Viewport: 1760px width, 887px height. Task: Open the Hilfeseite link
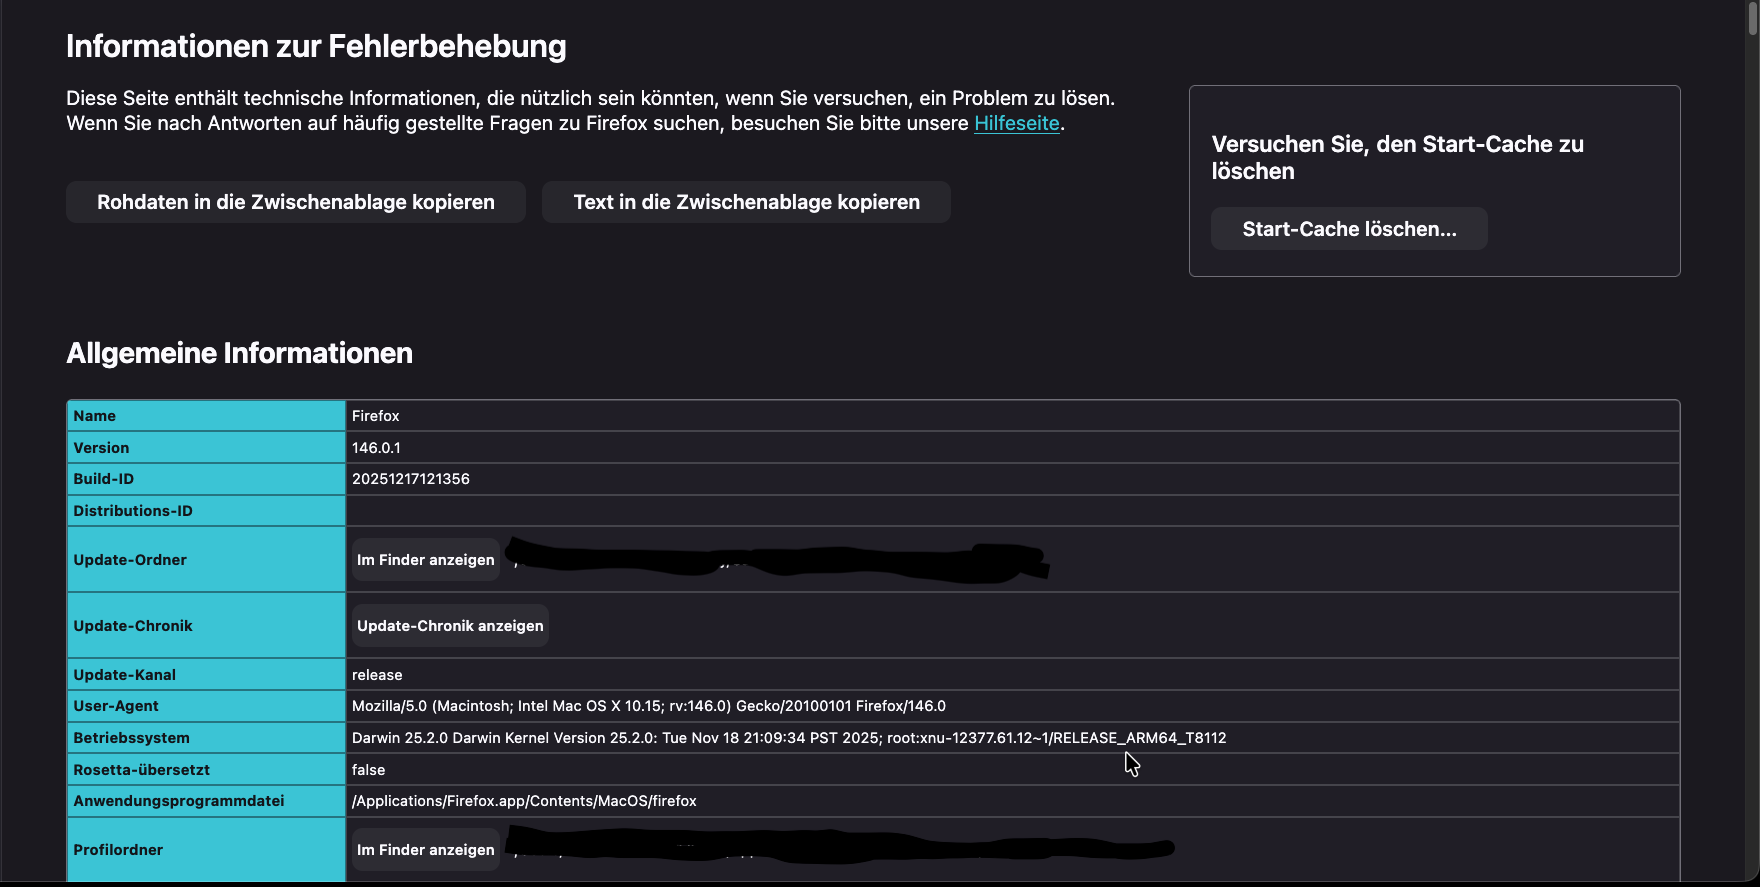click(x=1016, y=123)
